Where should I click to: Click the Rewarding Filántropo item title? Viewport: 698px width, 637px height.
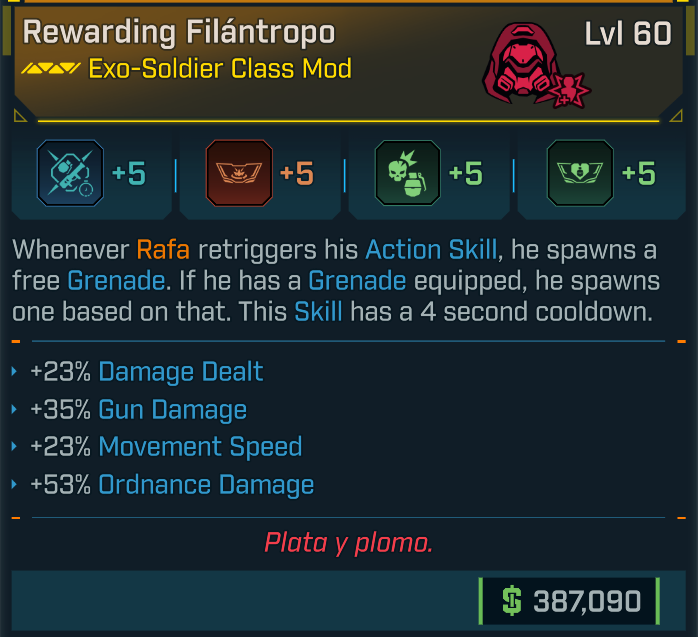click(179, 33)
